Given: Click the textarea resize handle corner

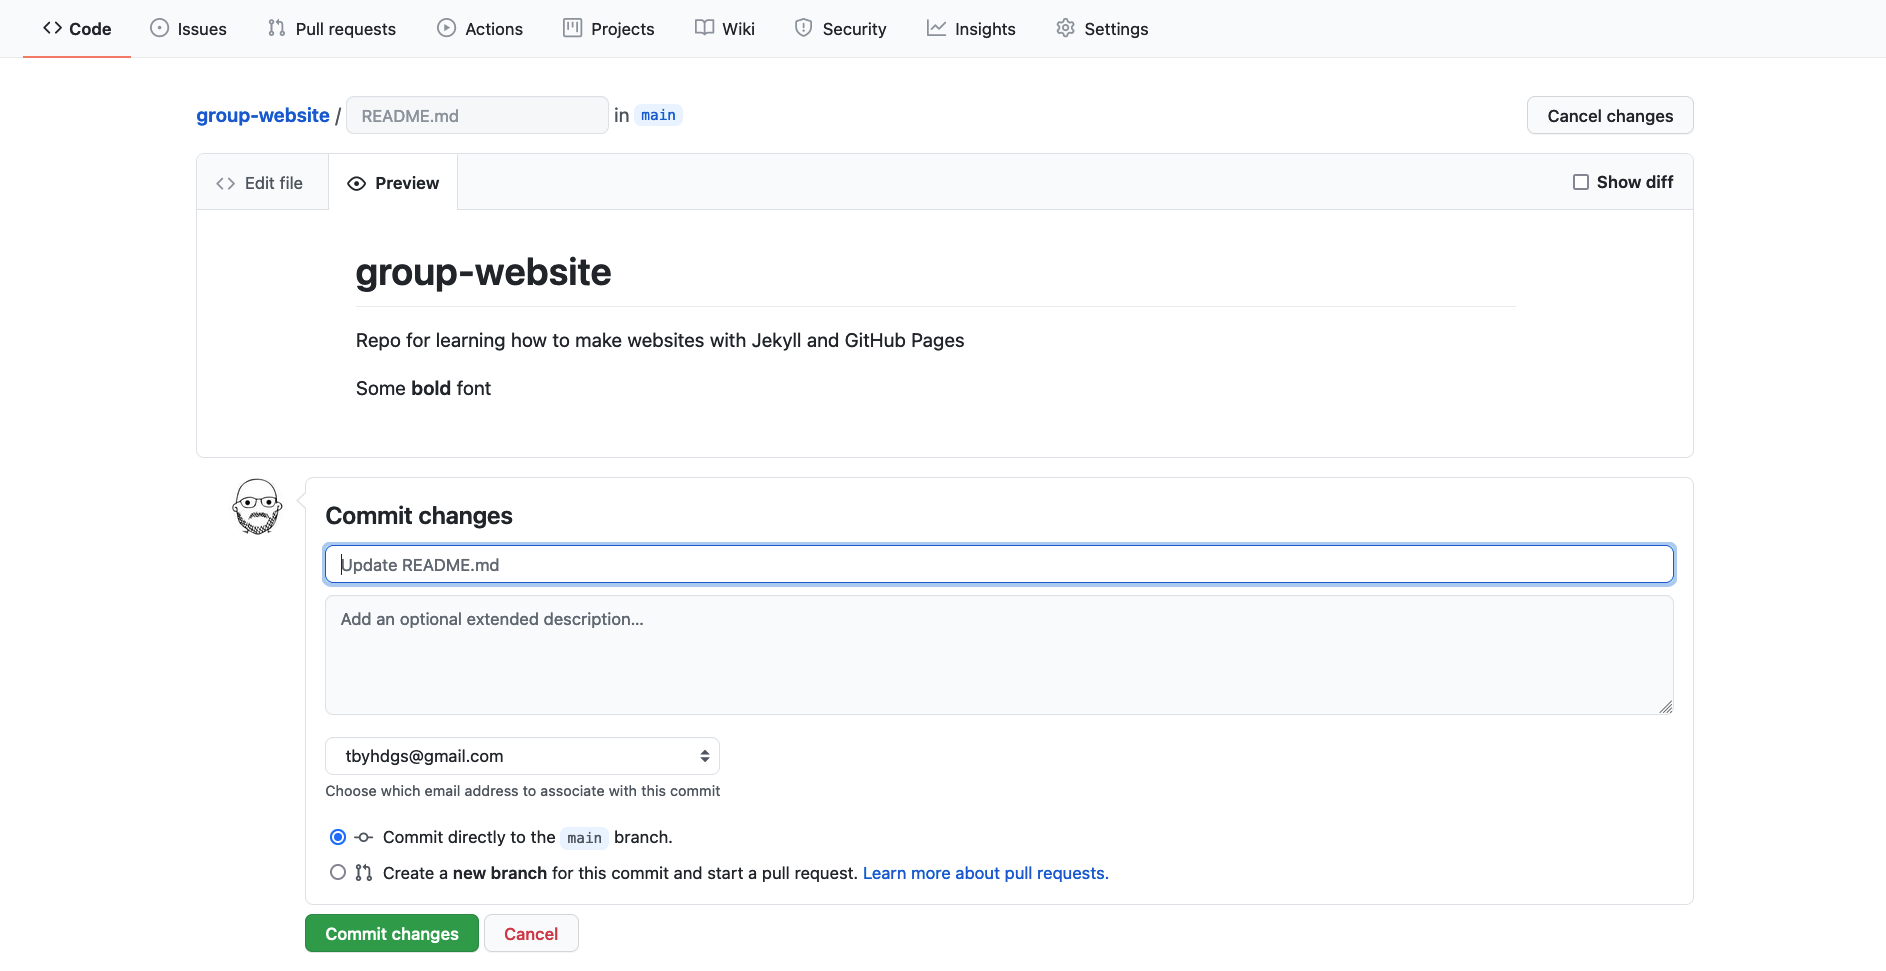Looking at the screenshot, I should coord(1665,706).
